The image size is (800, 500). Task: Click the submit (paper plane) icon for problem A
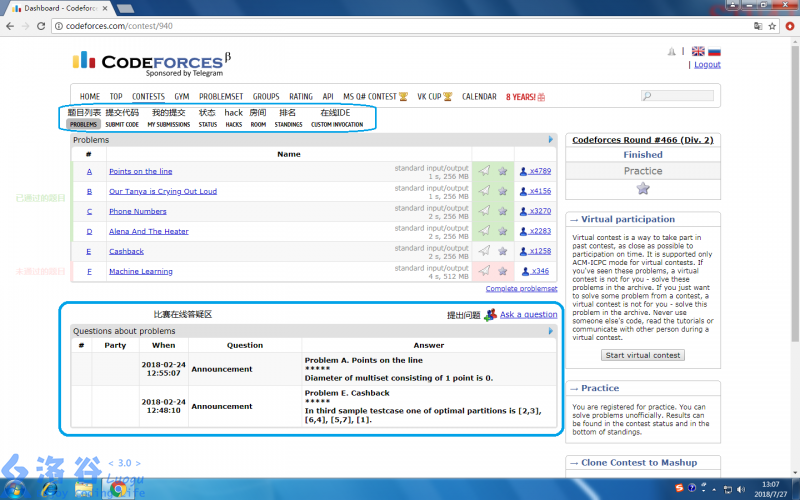point(484,171)
